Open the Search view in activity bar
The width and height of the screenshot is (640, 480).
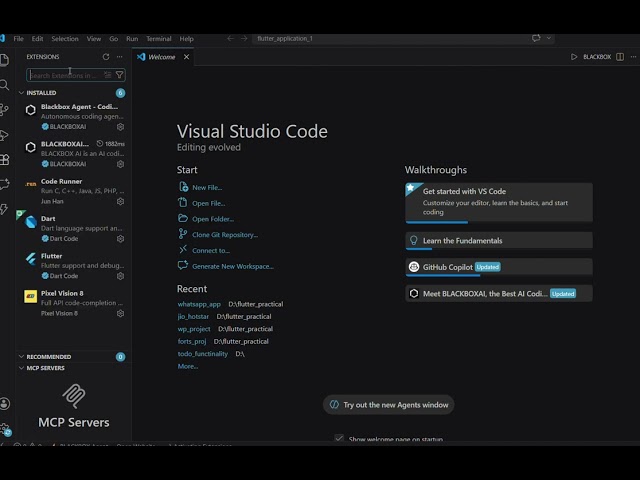[4, 85]
